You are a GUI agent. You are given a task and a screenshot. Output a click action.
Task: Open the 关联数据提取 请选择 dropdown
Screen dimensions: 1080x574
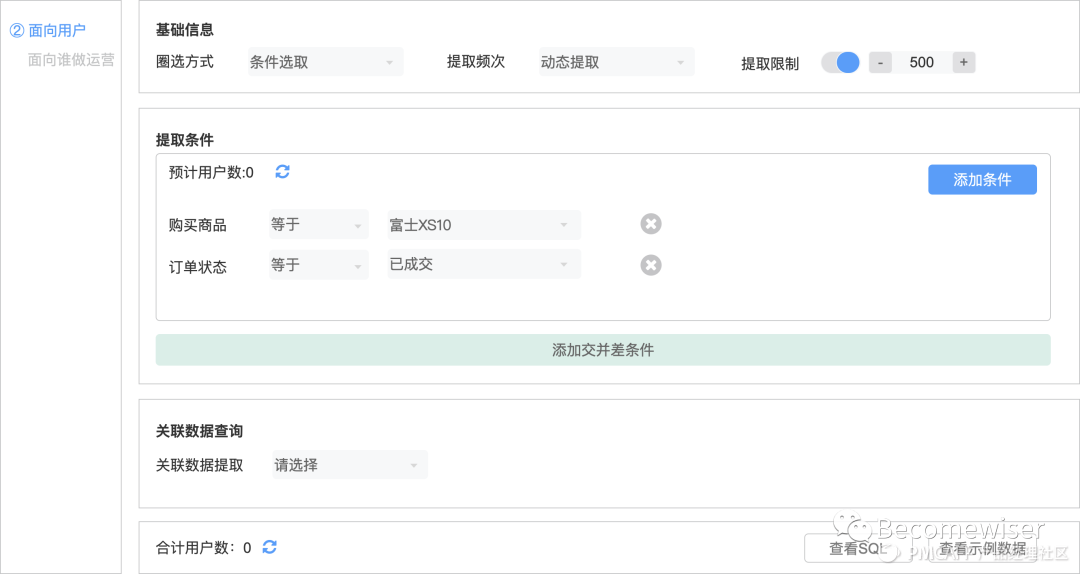click(x=350, y=465)
